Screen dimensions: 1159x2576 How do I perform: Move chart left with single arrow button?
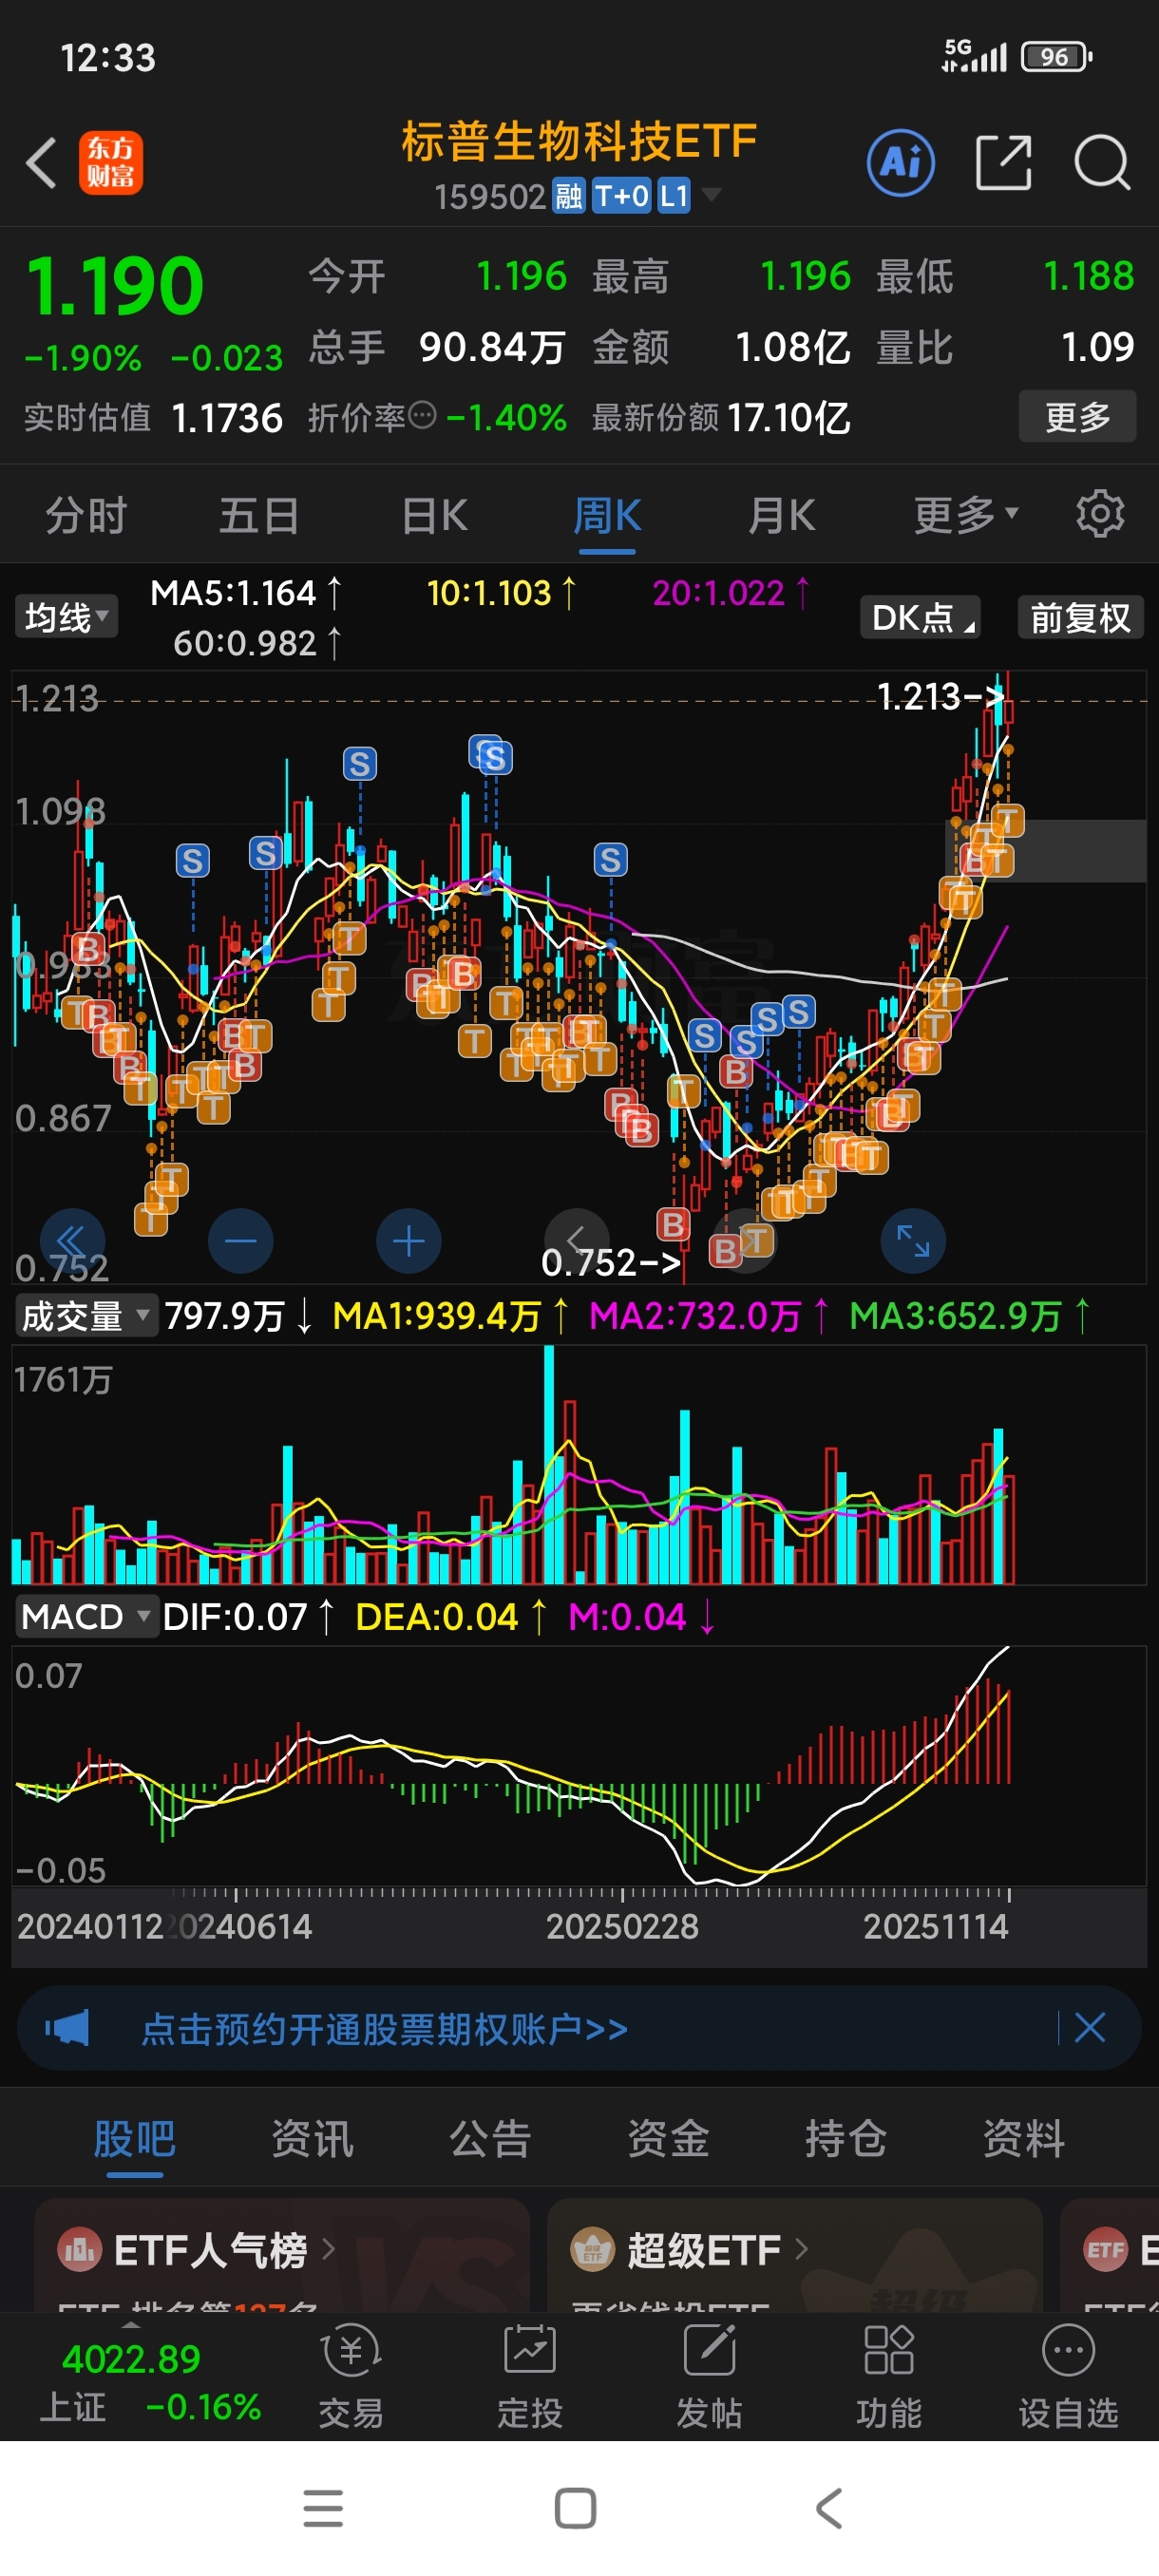point(576,1241)
